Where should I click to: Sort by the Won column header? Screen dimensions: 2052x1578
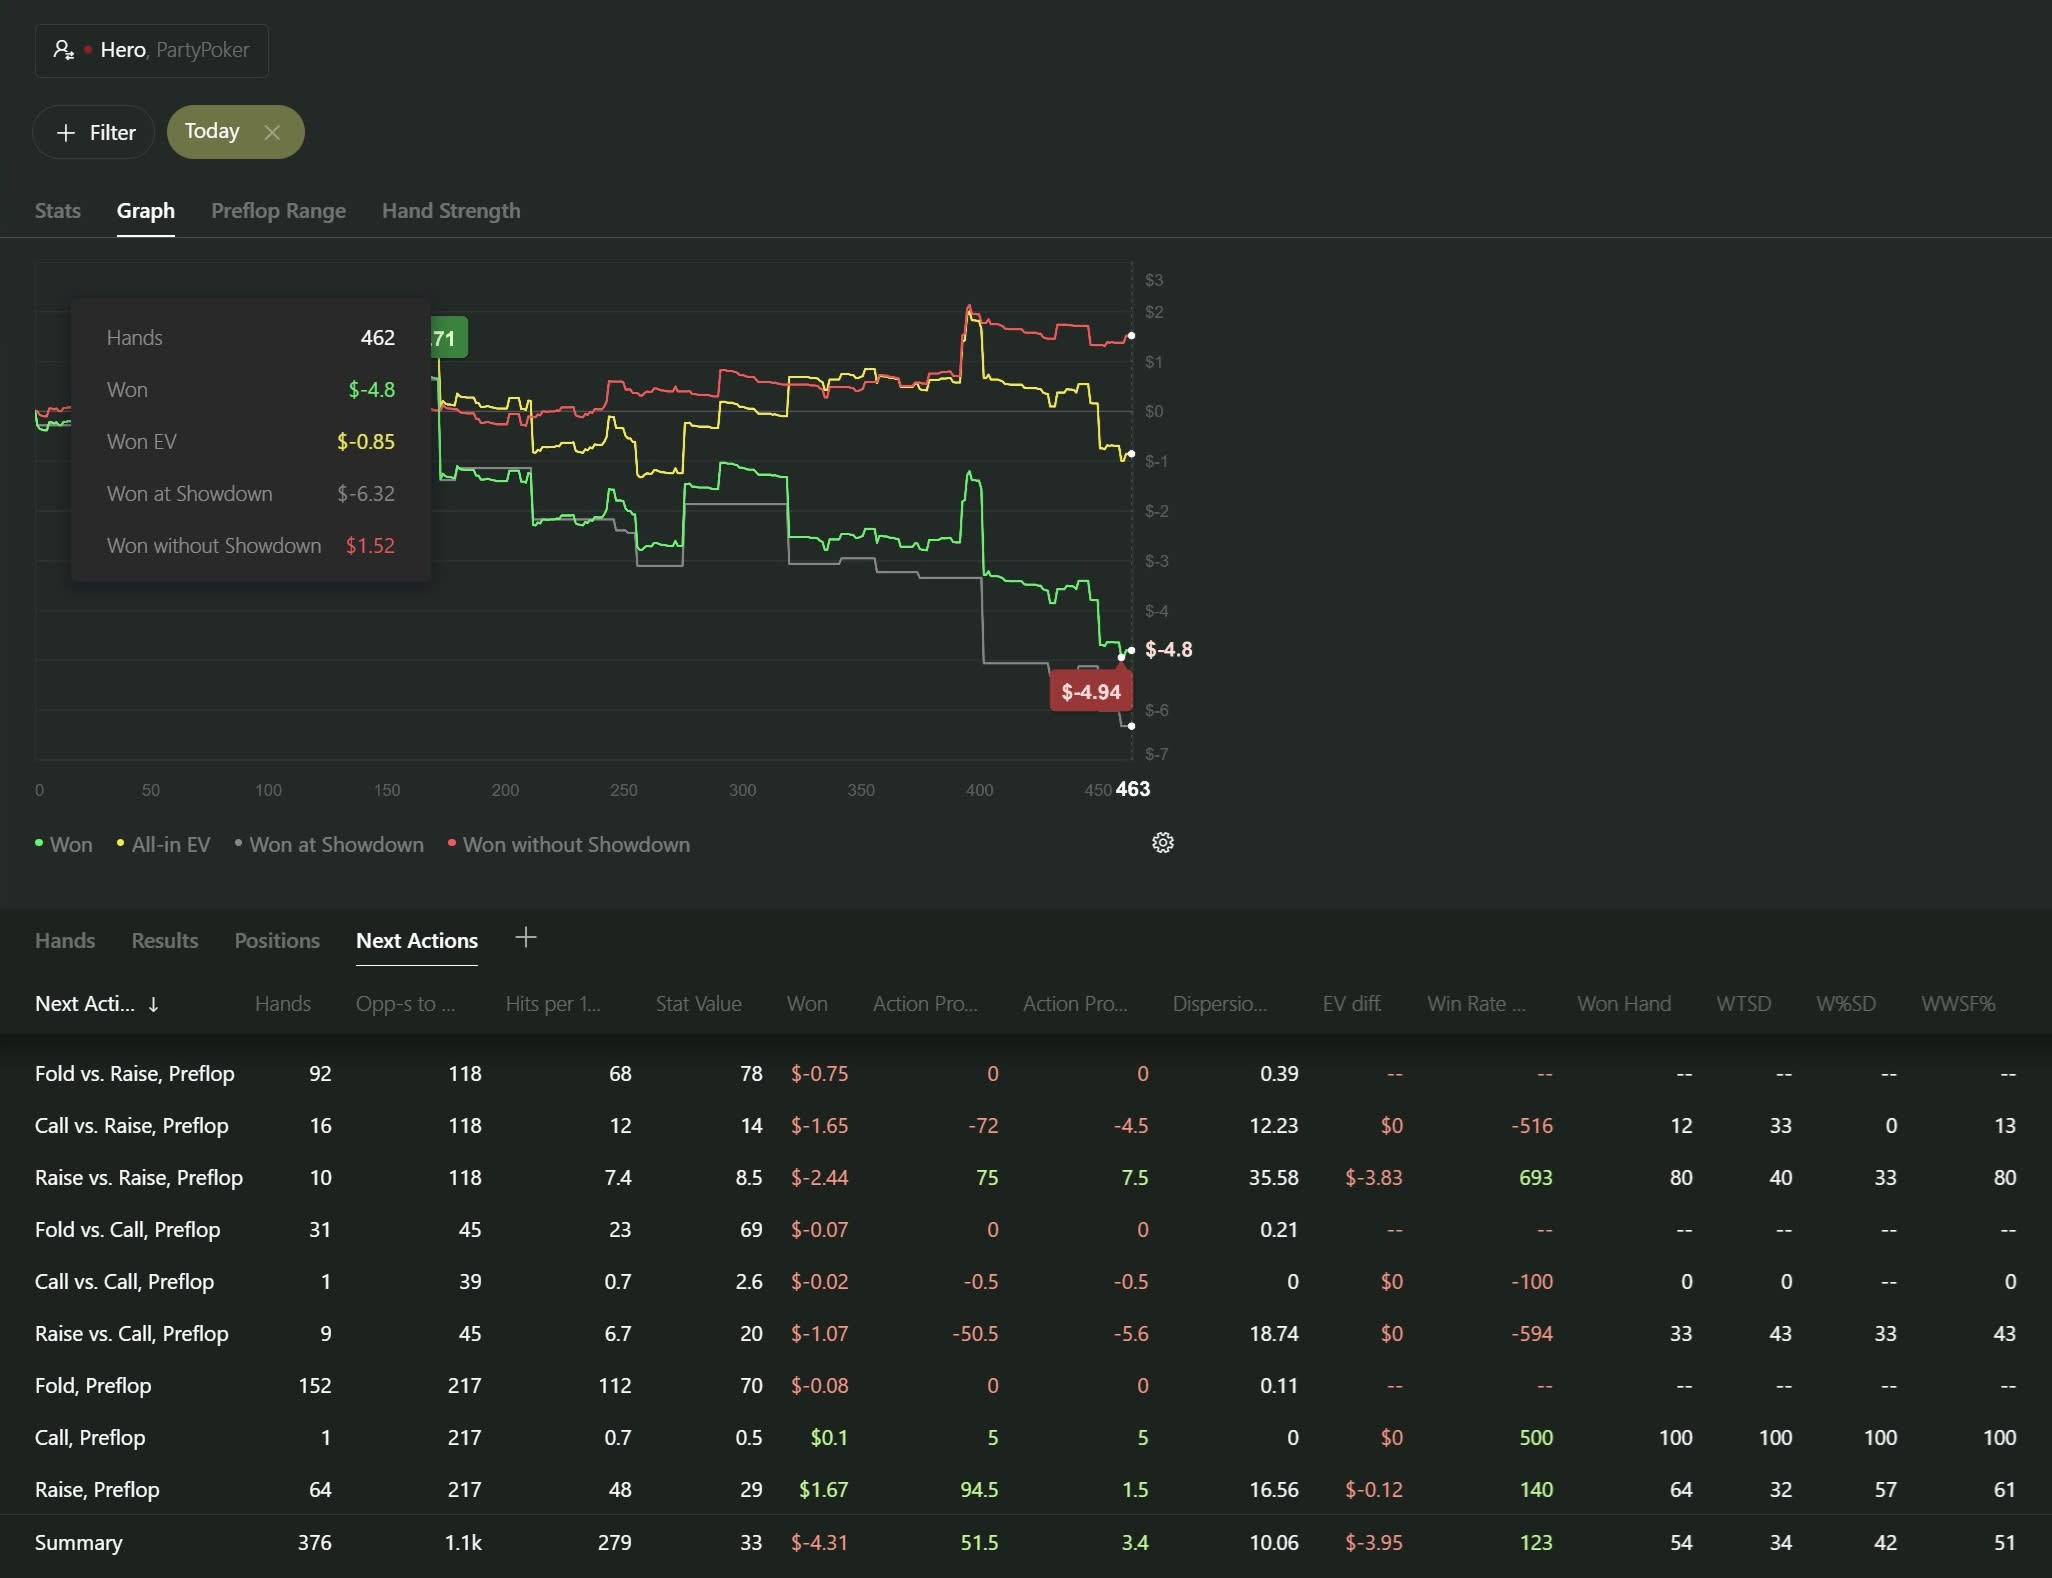tap(807, 1004)
